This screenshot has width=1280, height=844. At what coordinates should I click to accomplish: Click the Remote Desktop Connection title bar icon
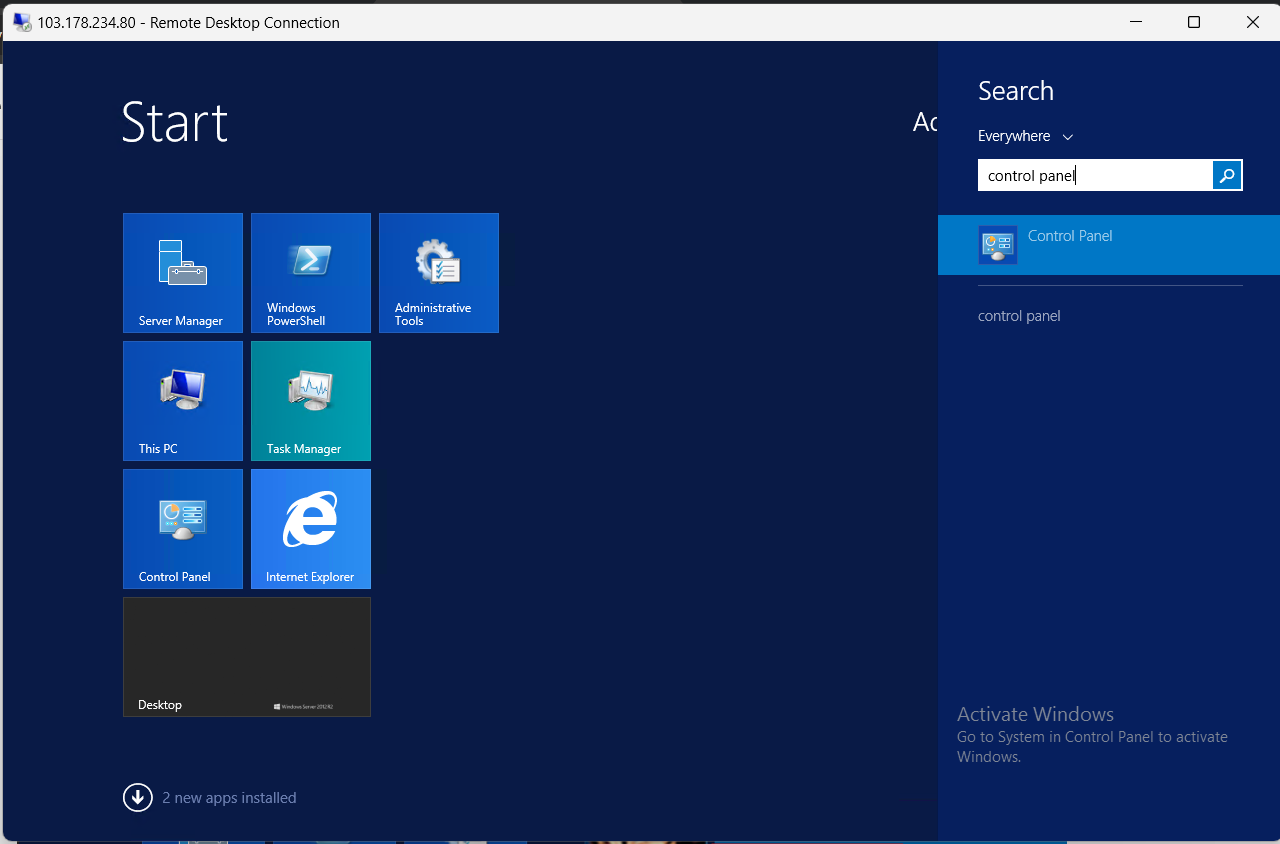[22, 22]
